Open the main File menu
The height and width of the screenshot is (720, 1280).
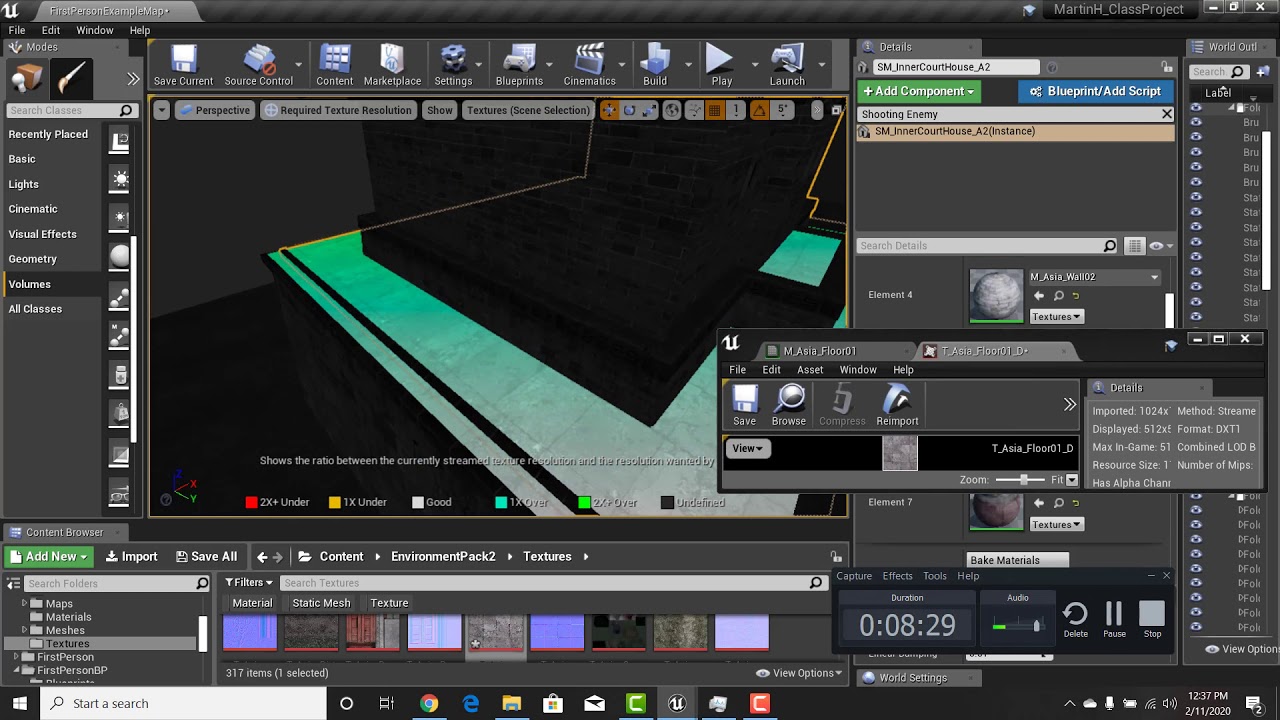[x=17, y=30]
